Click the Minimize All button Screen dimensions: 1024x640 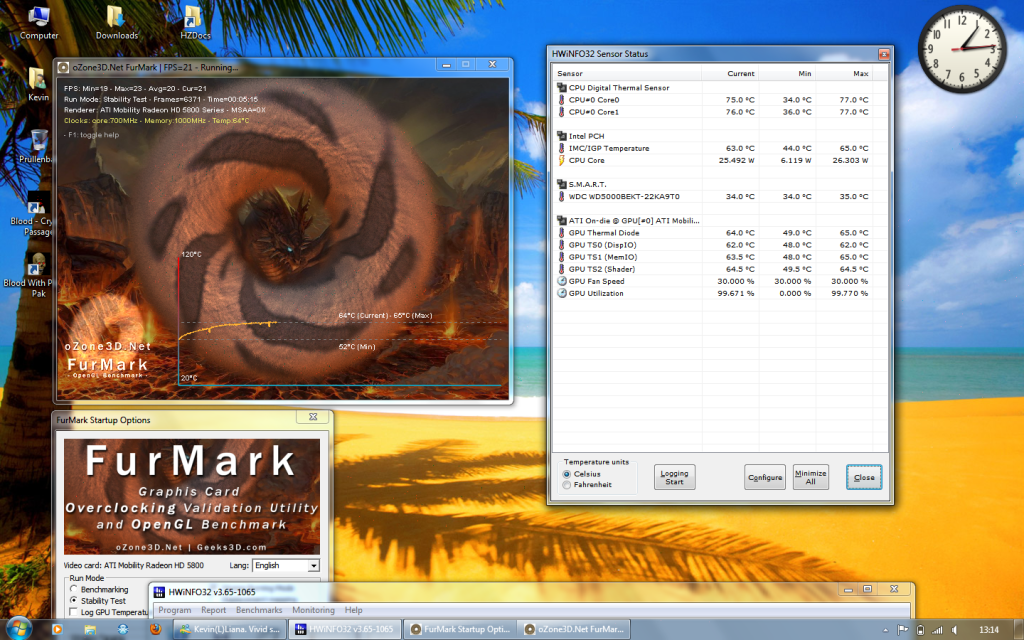tap(810, 477)
